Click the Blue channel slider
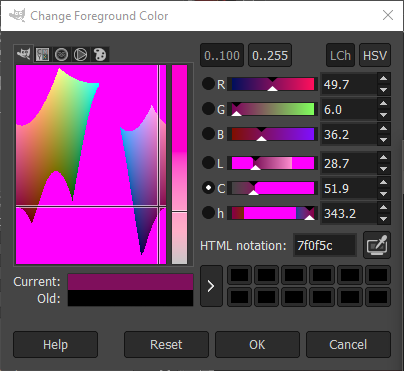This screenshot has height=371, width=404. [x=273, y=134]
